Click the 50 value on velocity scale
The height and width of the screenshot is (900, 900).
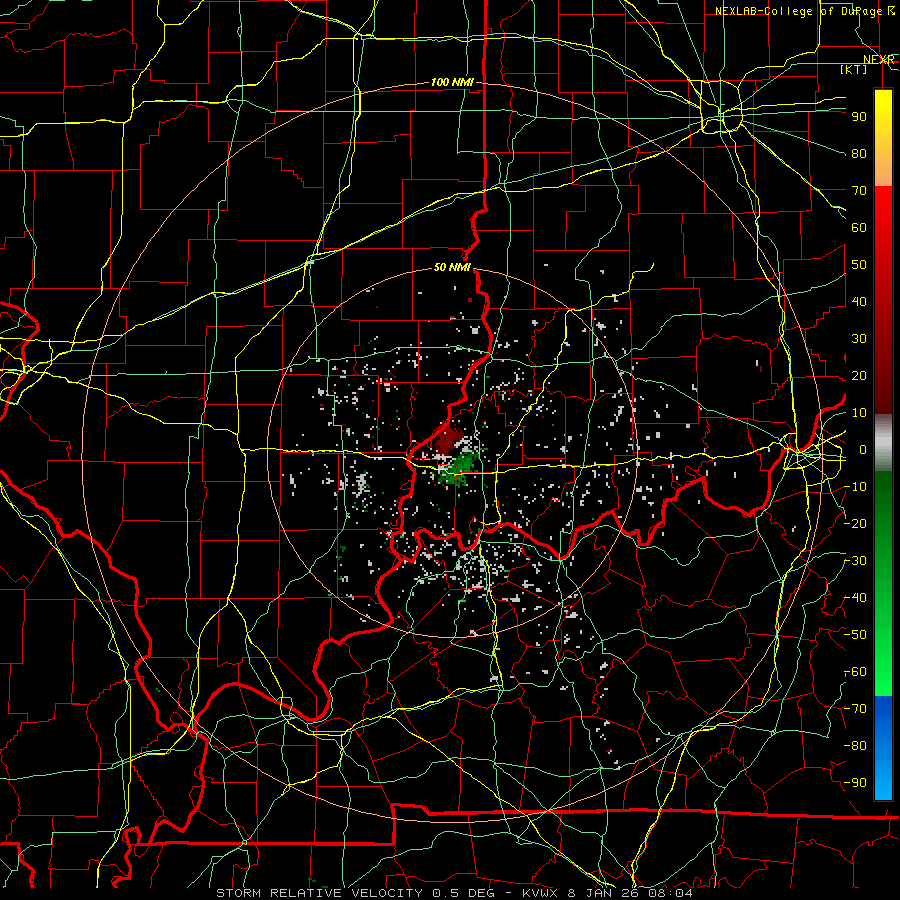point(859,265)
